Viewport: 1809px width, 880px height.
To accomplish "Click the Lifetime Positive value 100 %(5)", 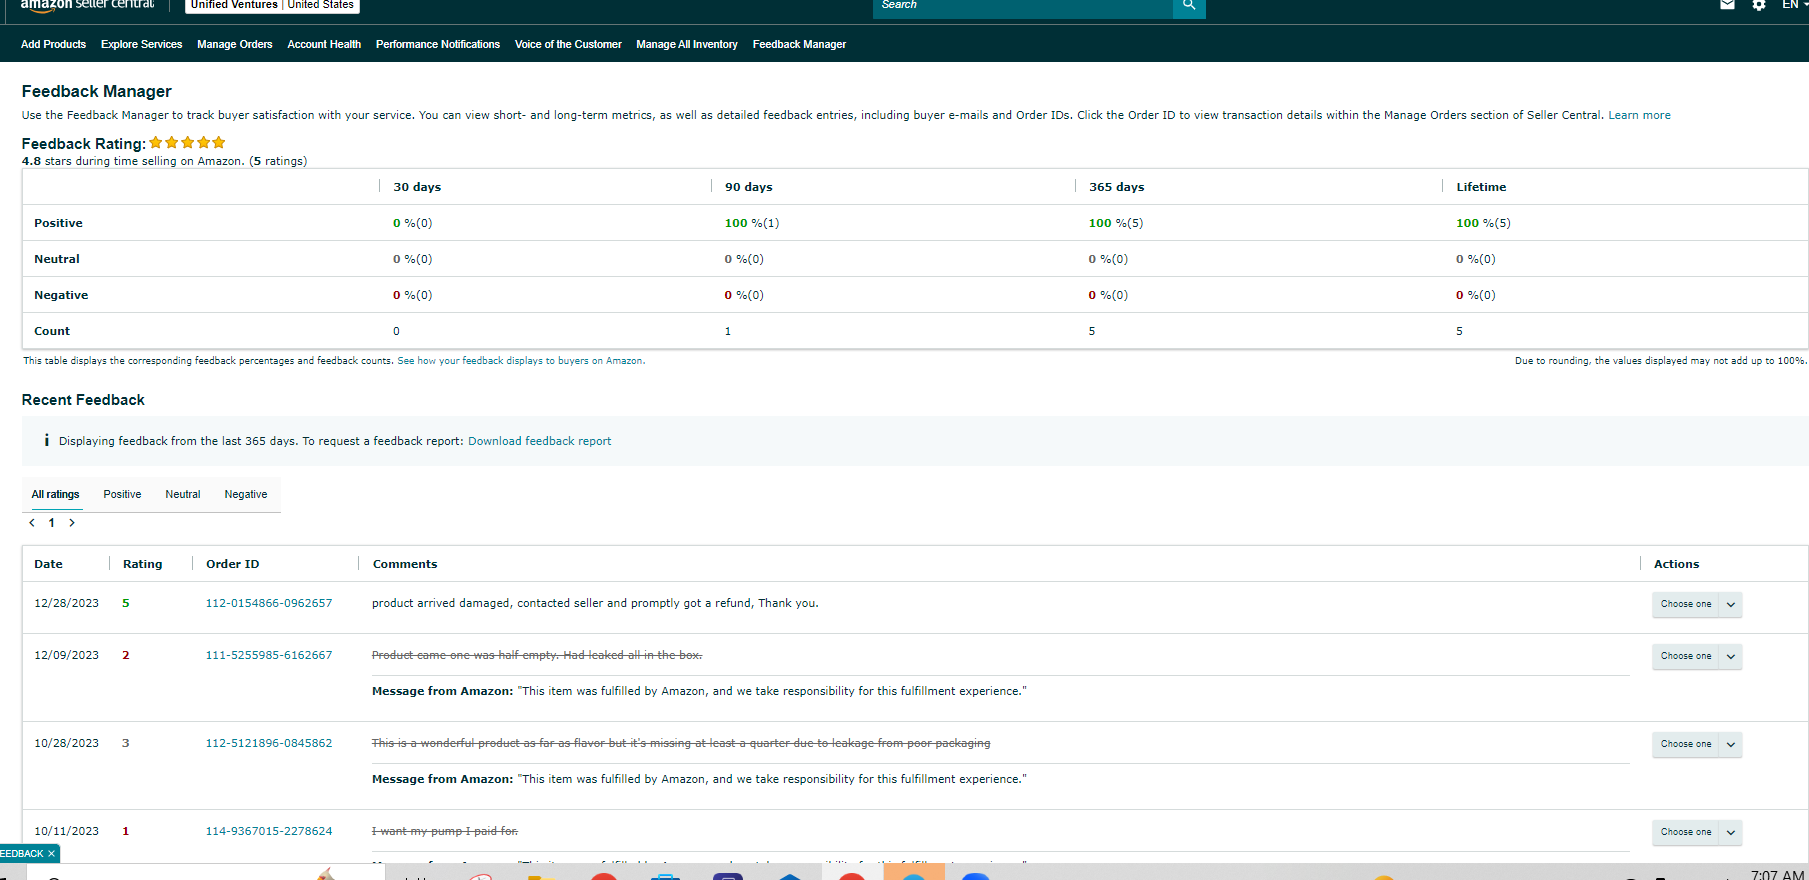I will pos(1483,223).
